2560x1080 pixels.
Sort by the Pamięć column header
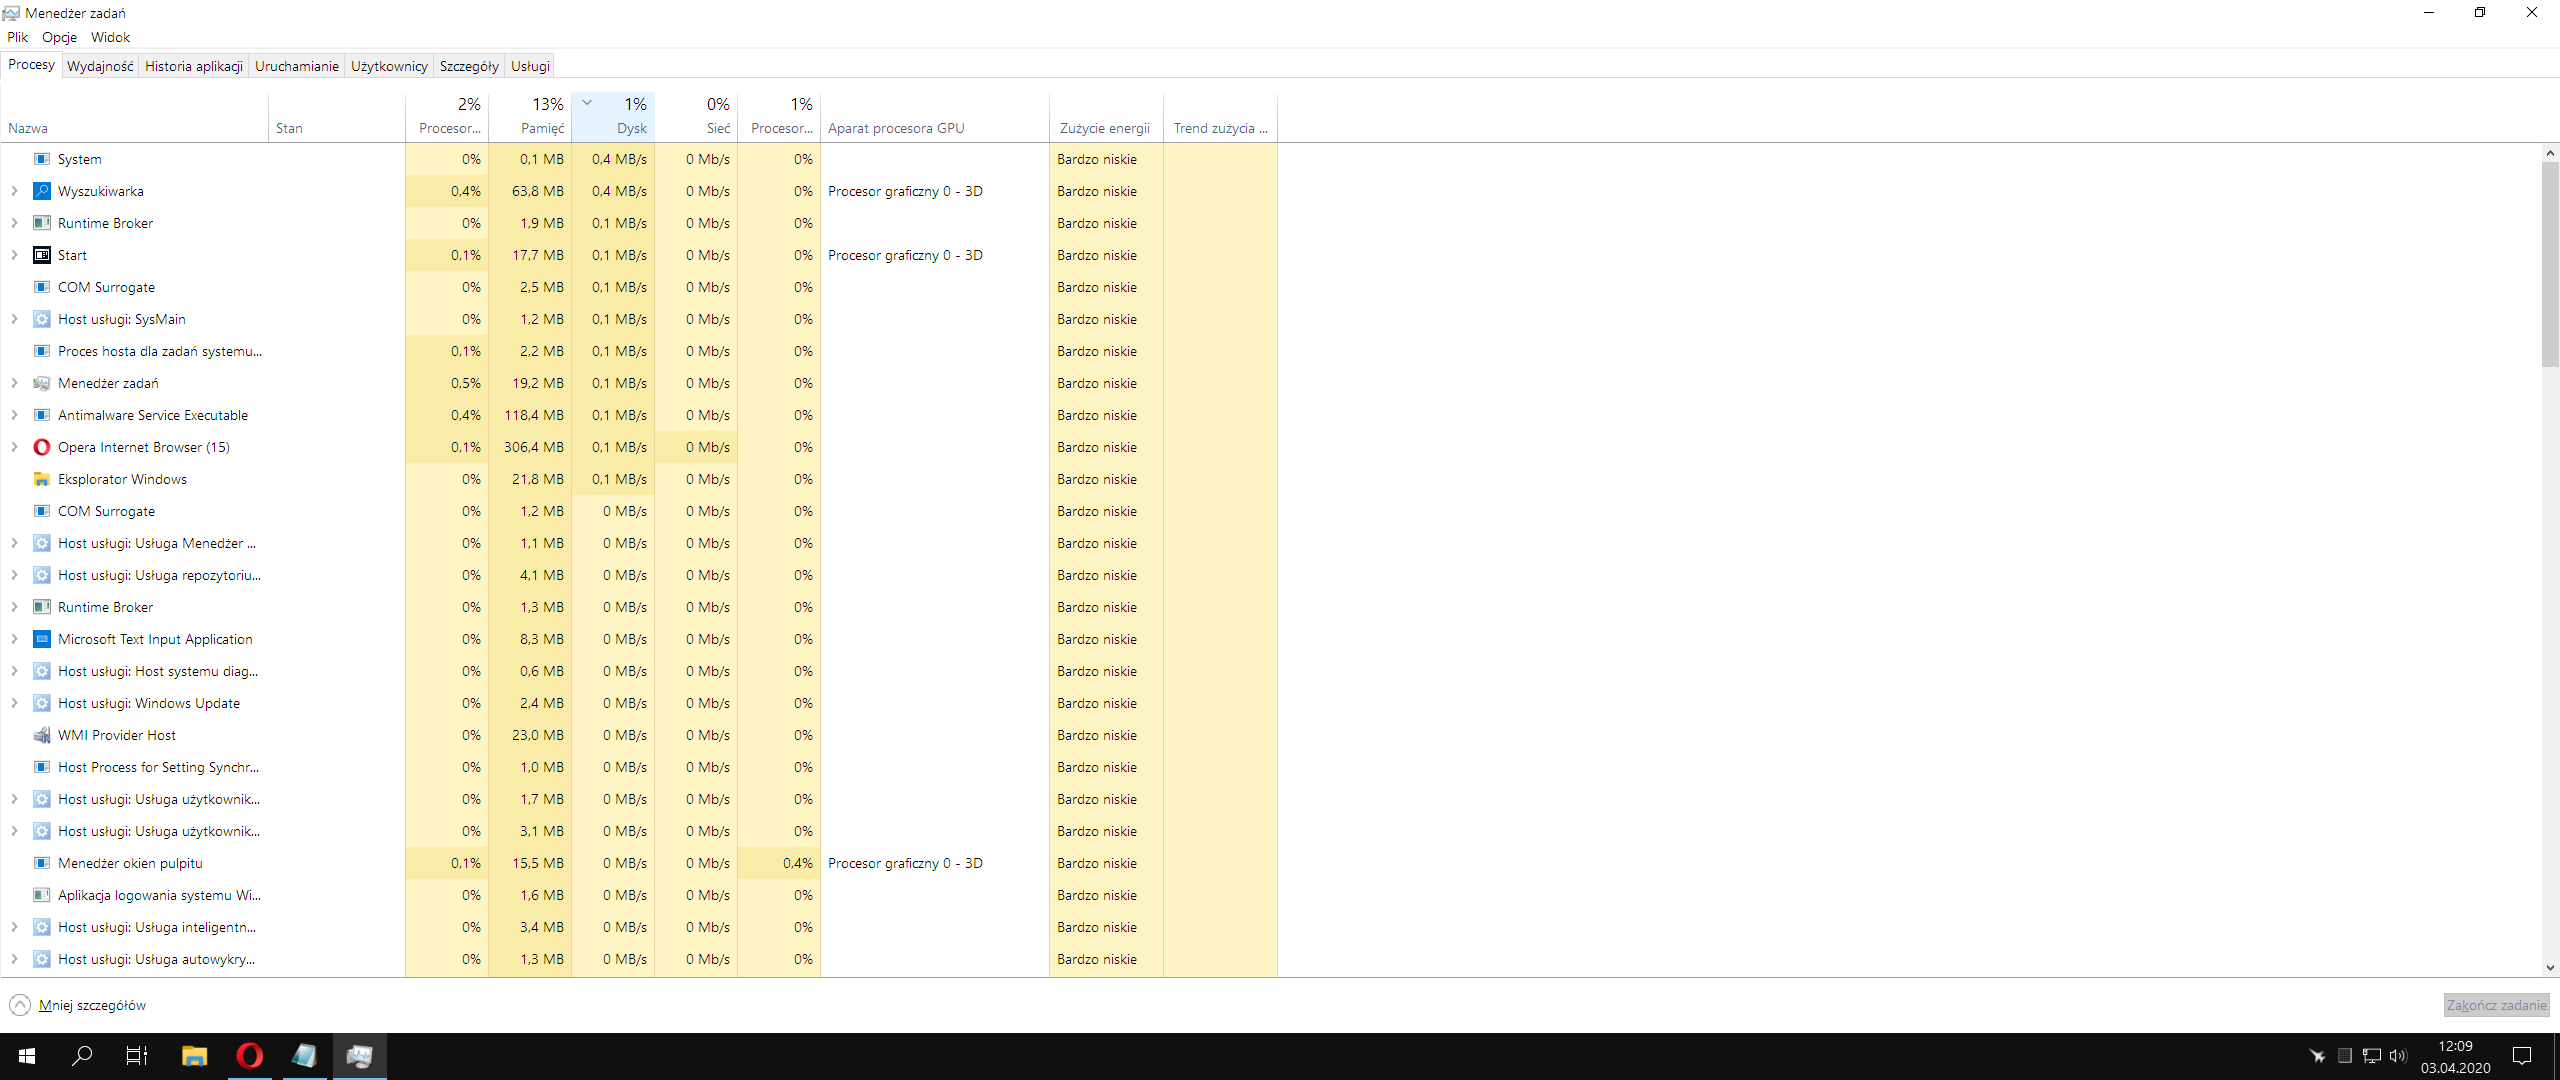click(x=530, y=118)
